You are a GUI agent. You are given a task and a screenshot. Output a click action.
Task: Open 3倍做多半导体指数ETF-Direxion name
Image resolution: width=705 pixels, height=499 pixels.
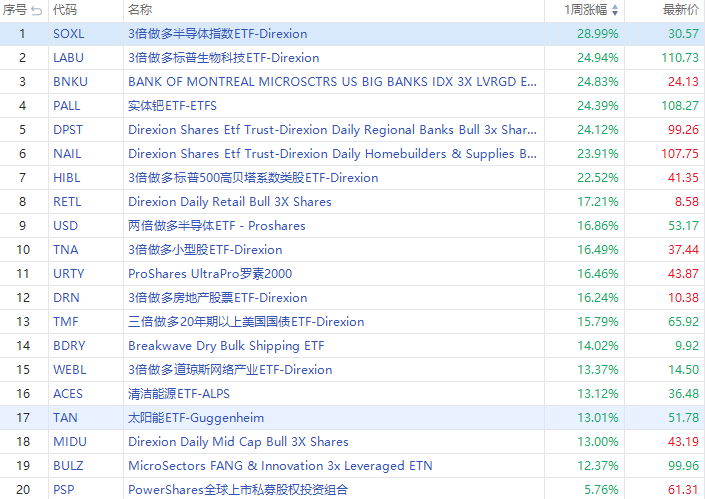[x=218, y=34]
